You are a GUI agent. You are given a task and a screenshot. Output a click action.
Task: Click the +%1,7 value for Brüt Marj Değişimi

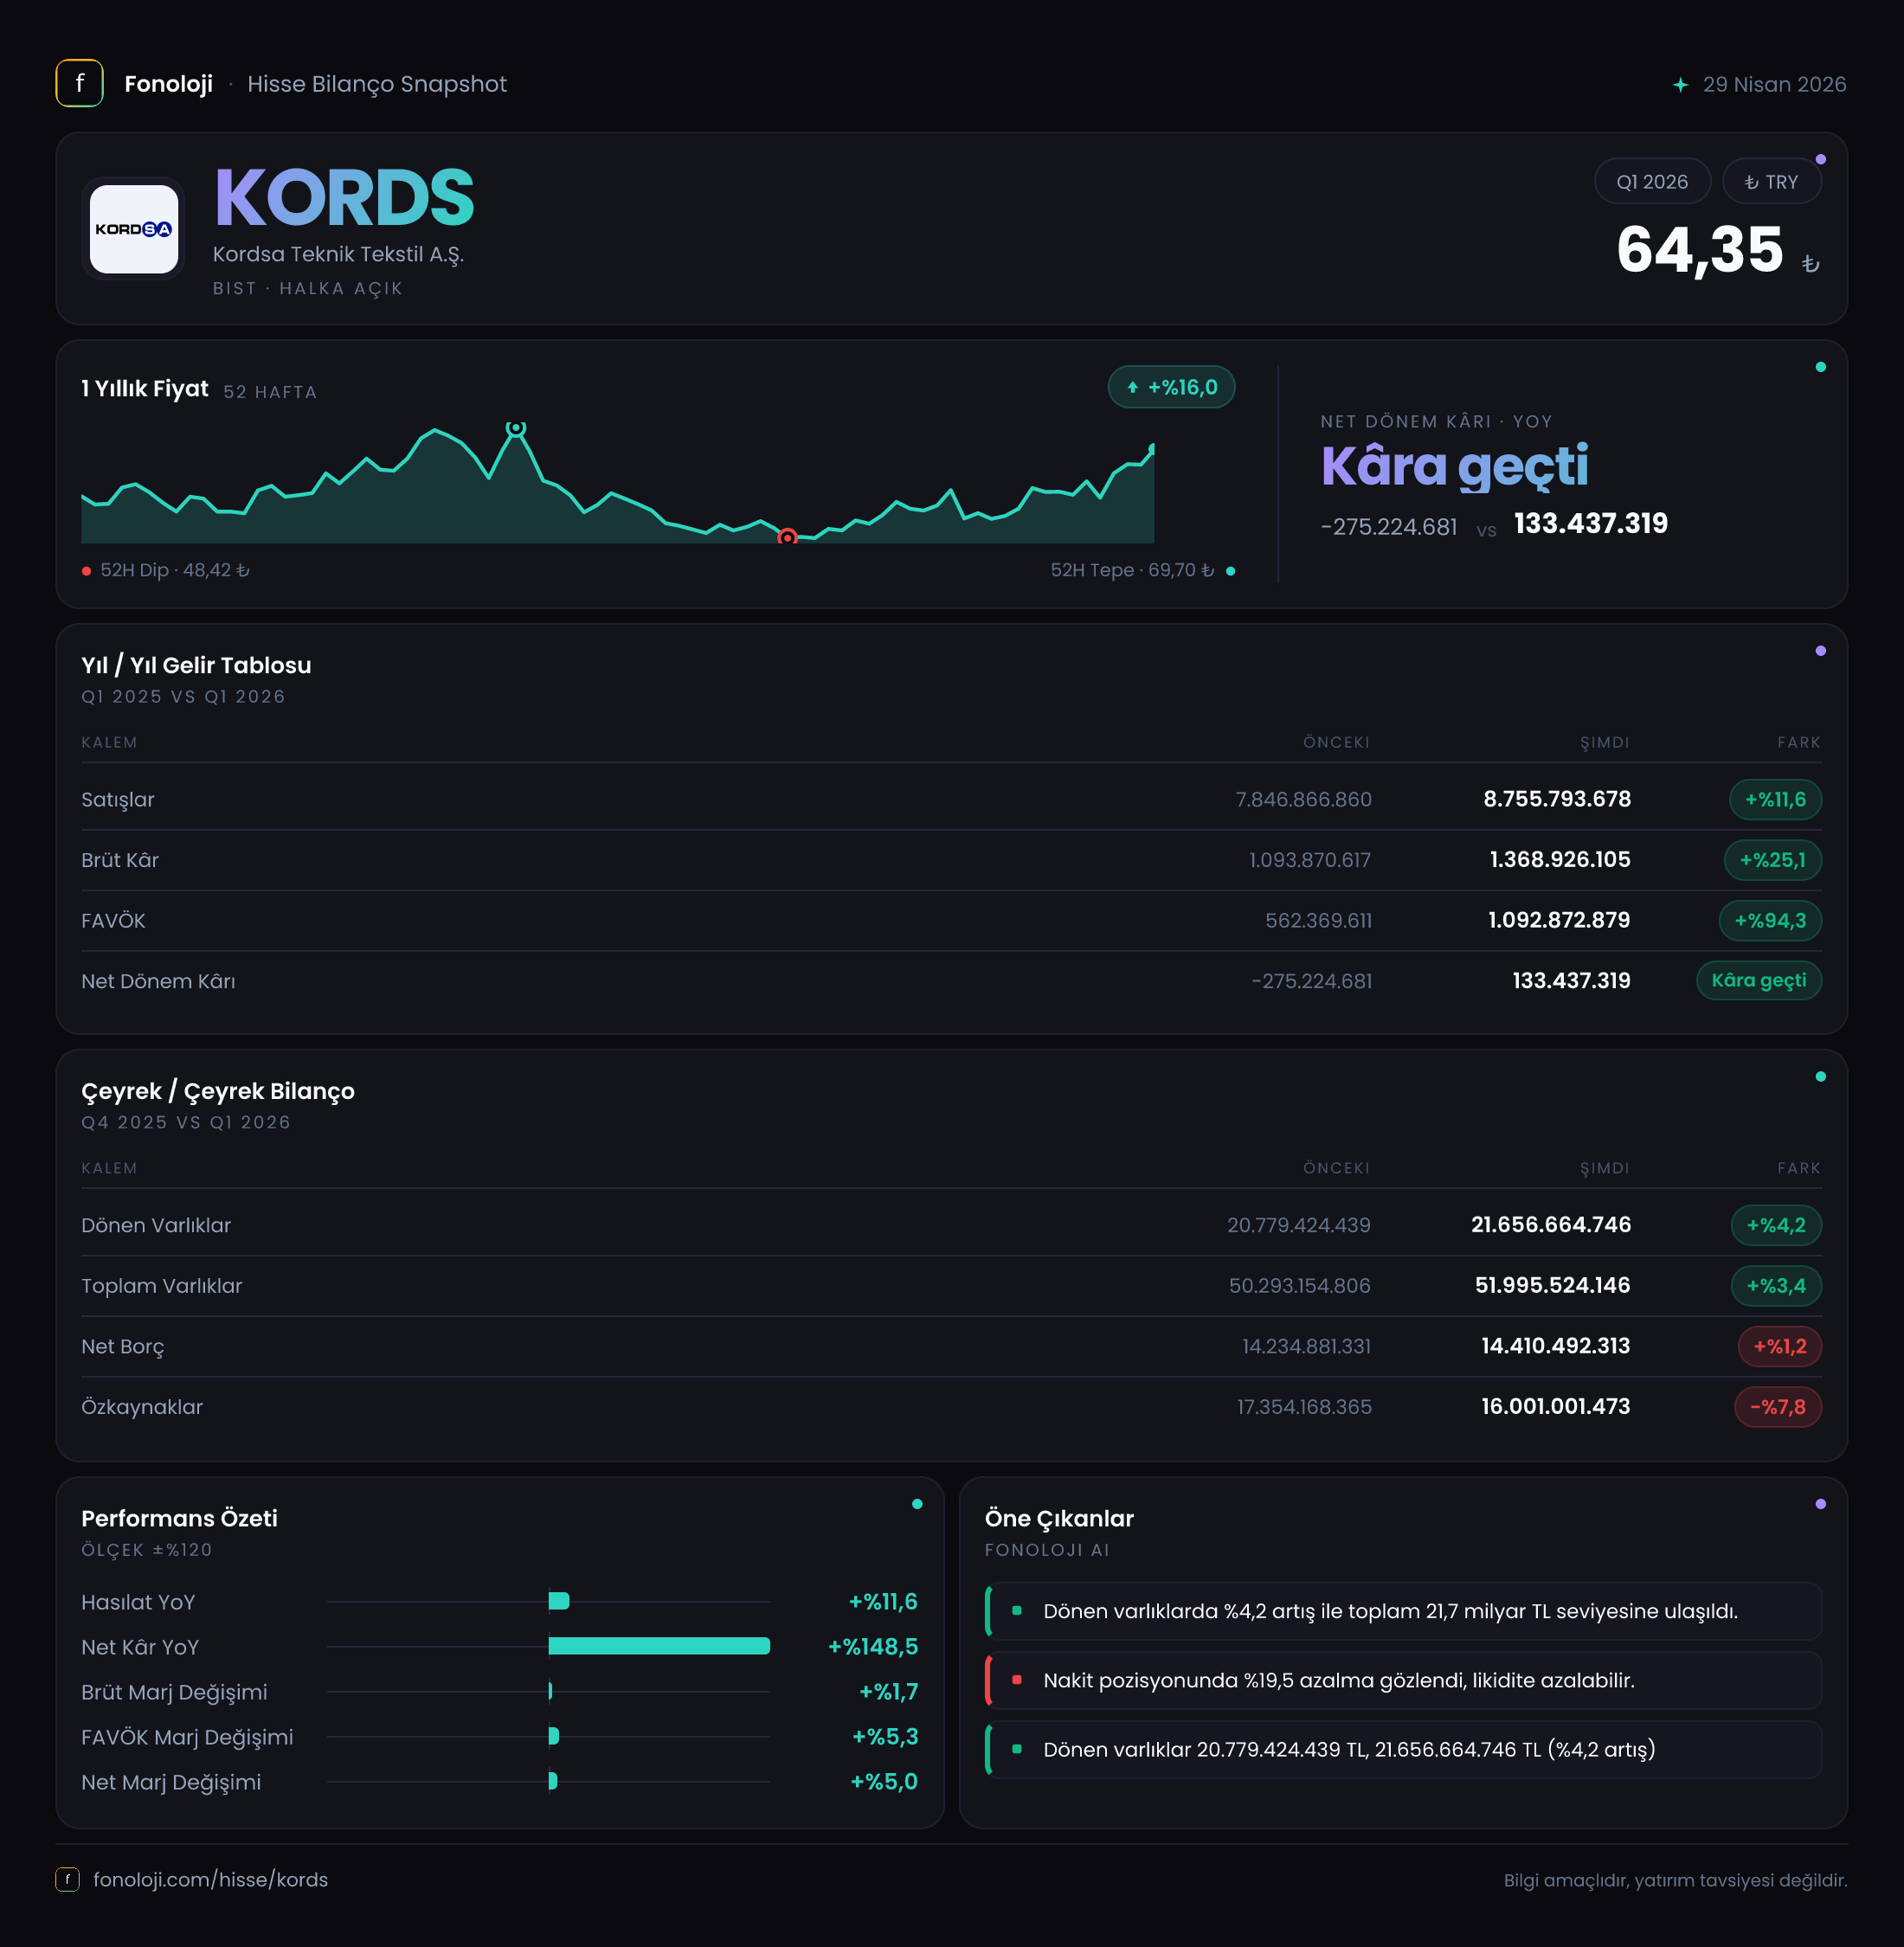pos(889,1692)
